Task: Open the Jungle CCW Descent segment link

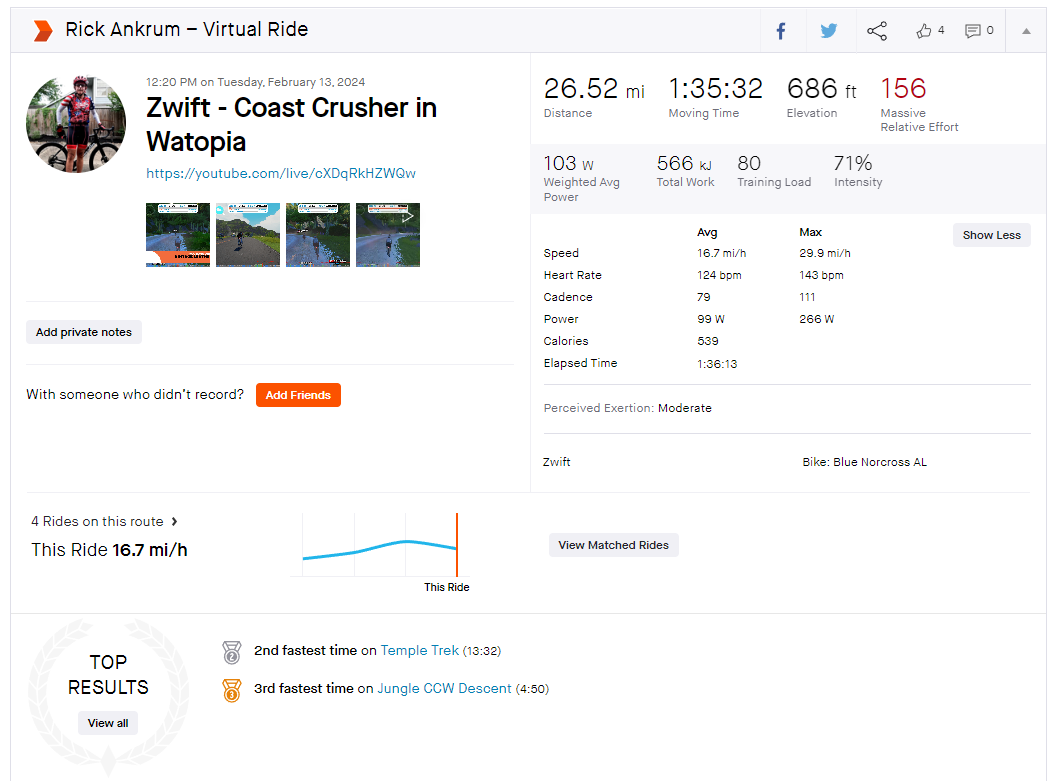Action: pos(444,688)
